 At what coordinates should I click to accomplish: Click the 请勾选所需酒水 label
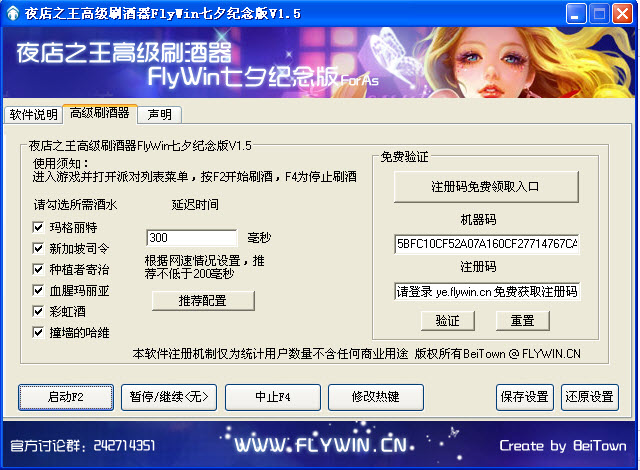[75, 204]
